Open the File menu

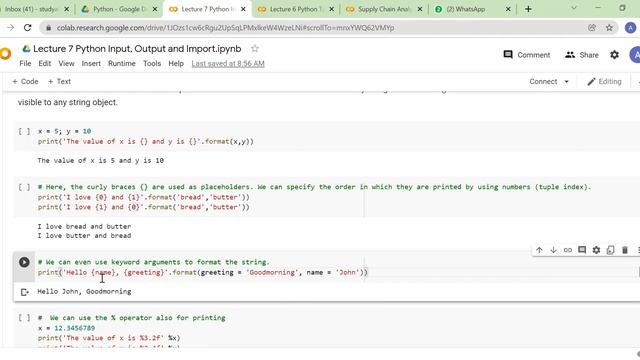(x=25, y=64)
